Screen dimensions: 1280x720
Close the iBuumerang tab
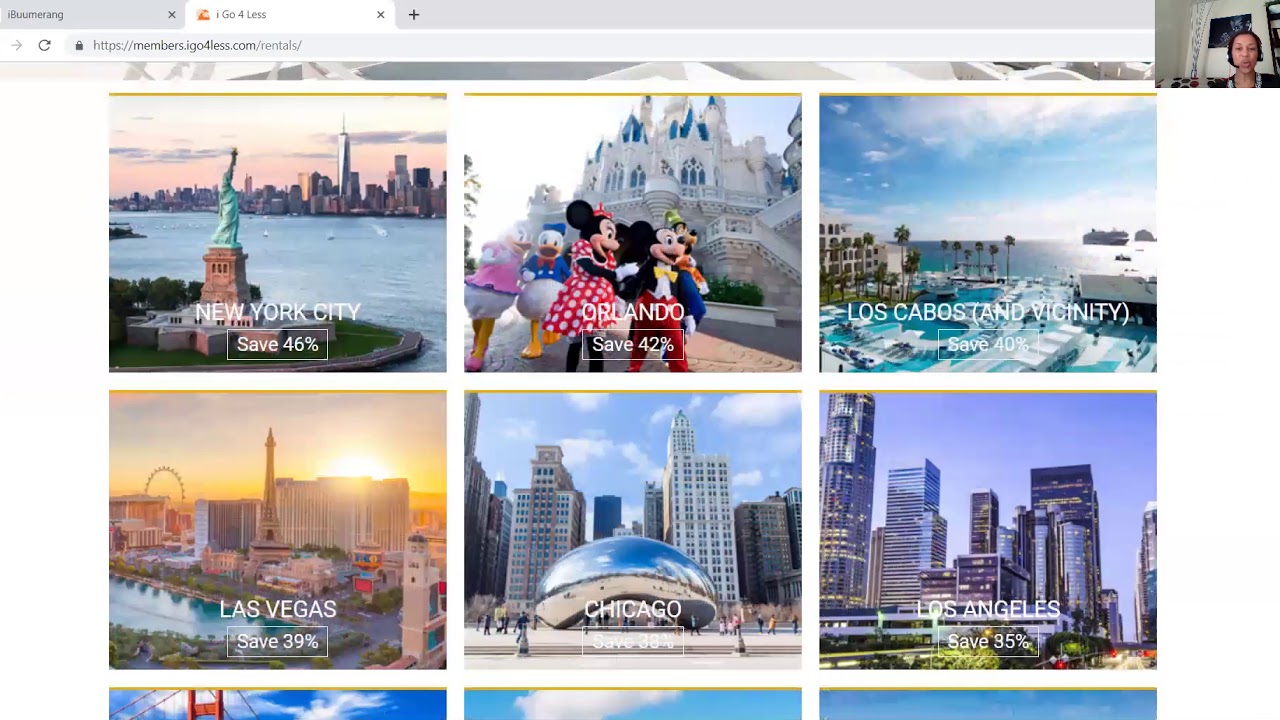(172, 15)
